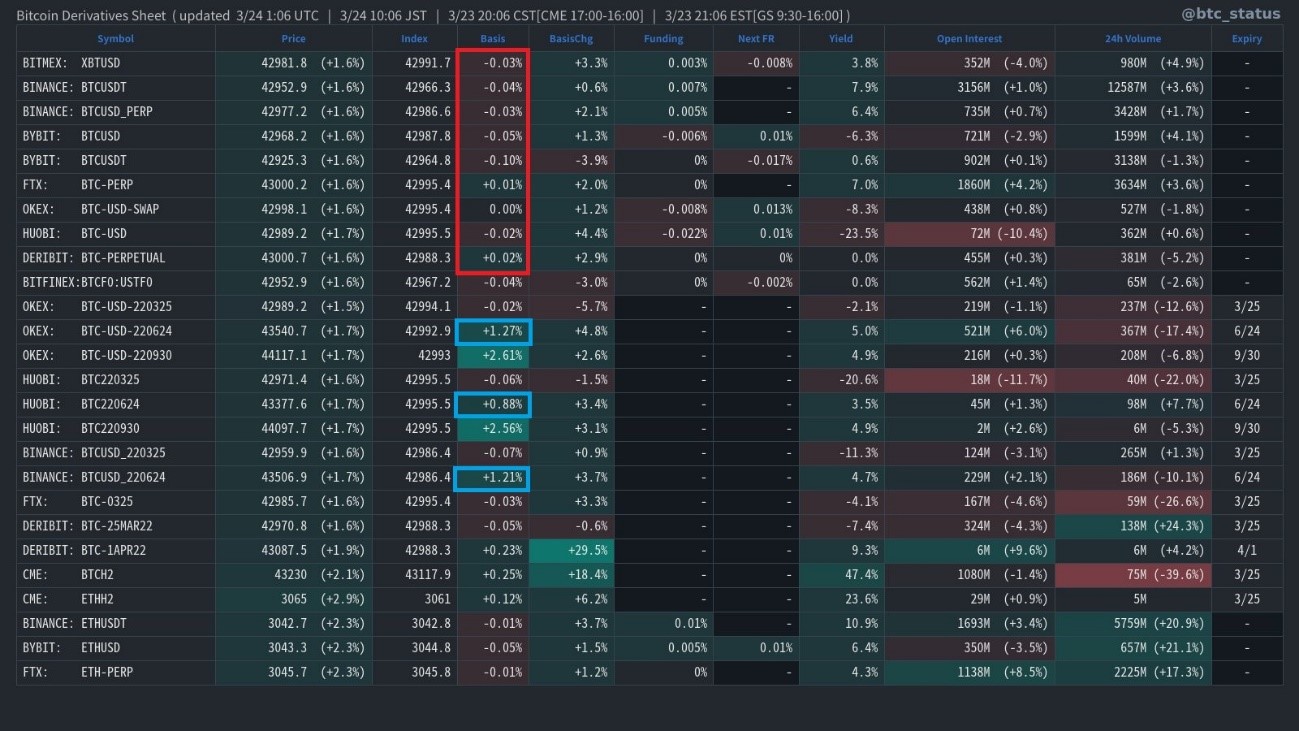The width and height of the screenshot is (1299, 731).
Task: Click the +18.4% basis change value
Action: tap(590, 575)
